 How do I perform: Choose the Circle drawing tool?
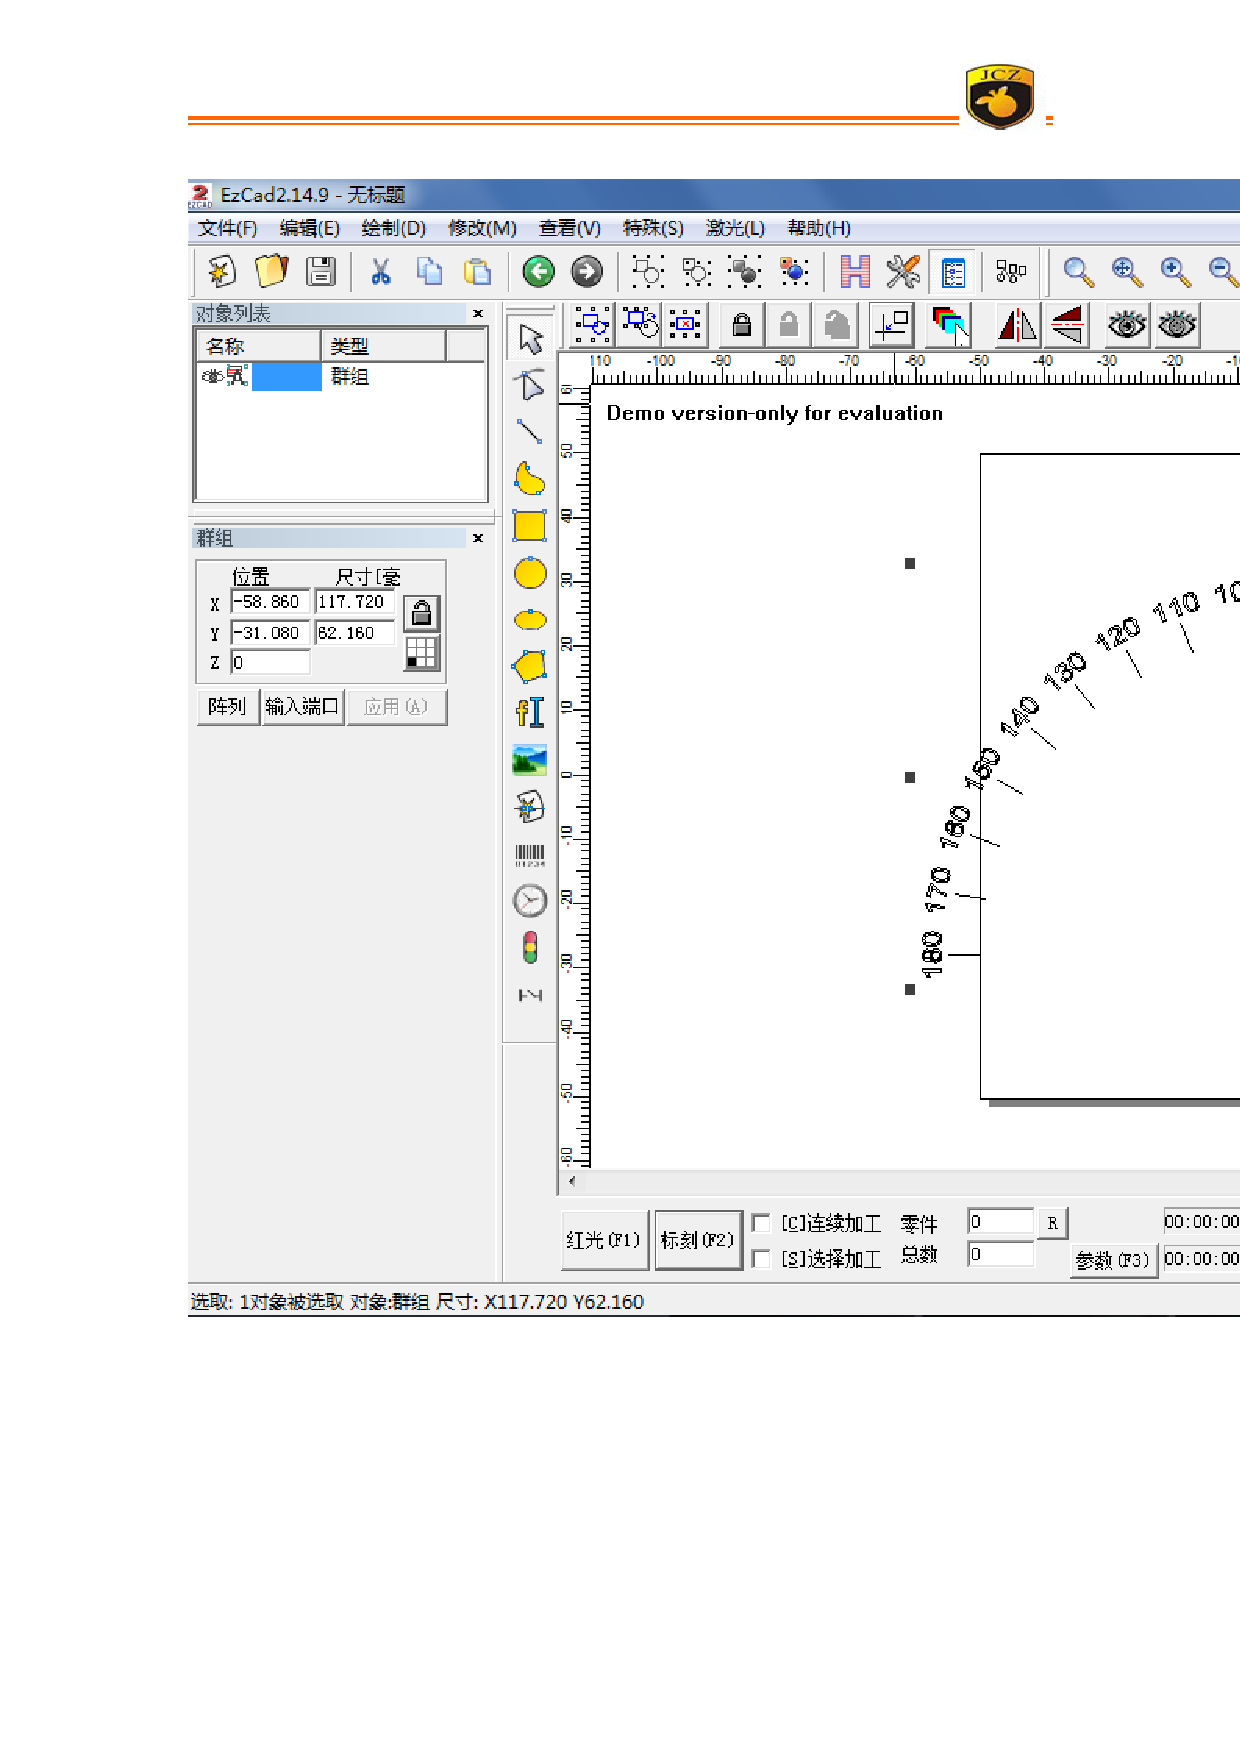(529, 574)
